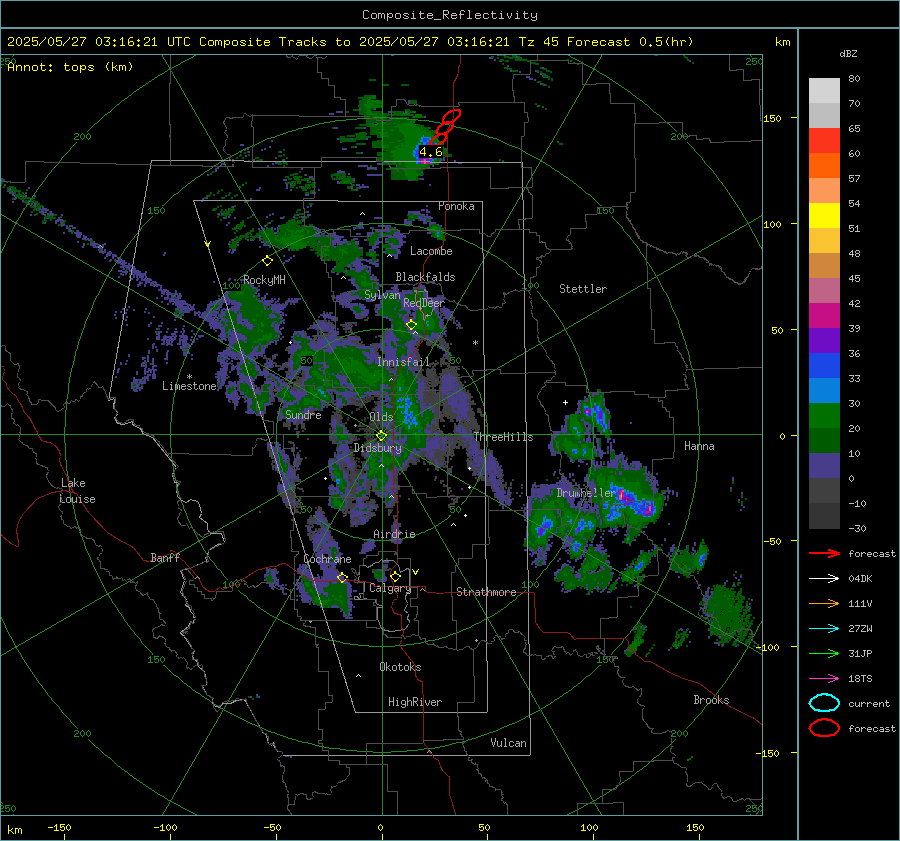Click the 80 dBZ value in color scale
900x841 pixels.
[x=854, y=79]
